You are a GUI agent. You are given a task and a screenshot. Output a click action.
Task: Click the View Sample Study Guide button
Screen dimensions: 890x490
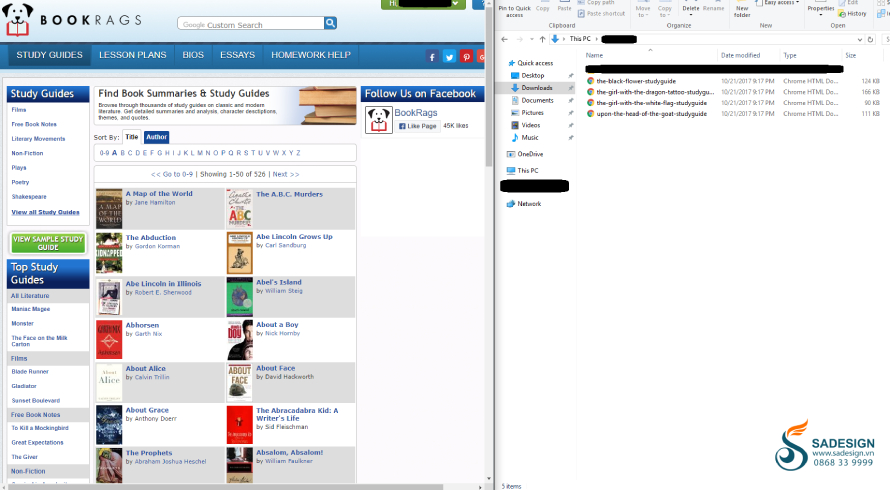pyautogui.click(x=48, y=243)
